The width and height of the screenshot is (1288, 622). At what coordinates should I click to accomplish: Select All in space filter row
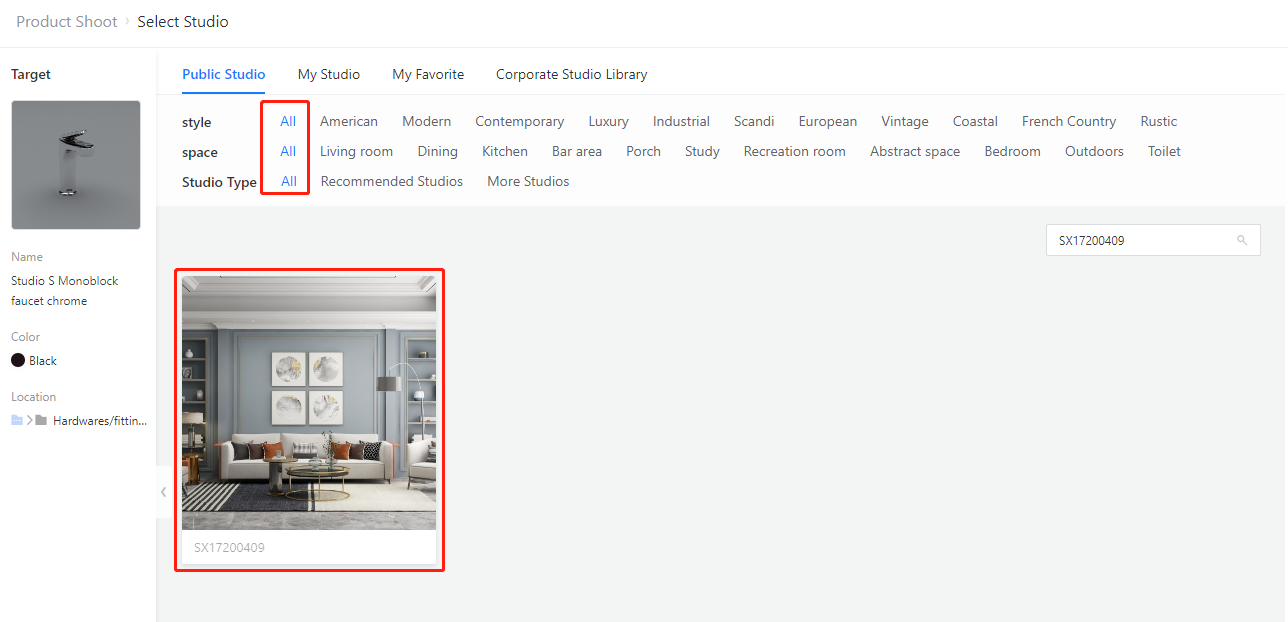[288, 151]
